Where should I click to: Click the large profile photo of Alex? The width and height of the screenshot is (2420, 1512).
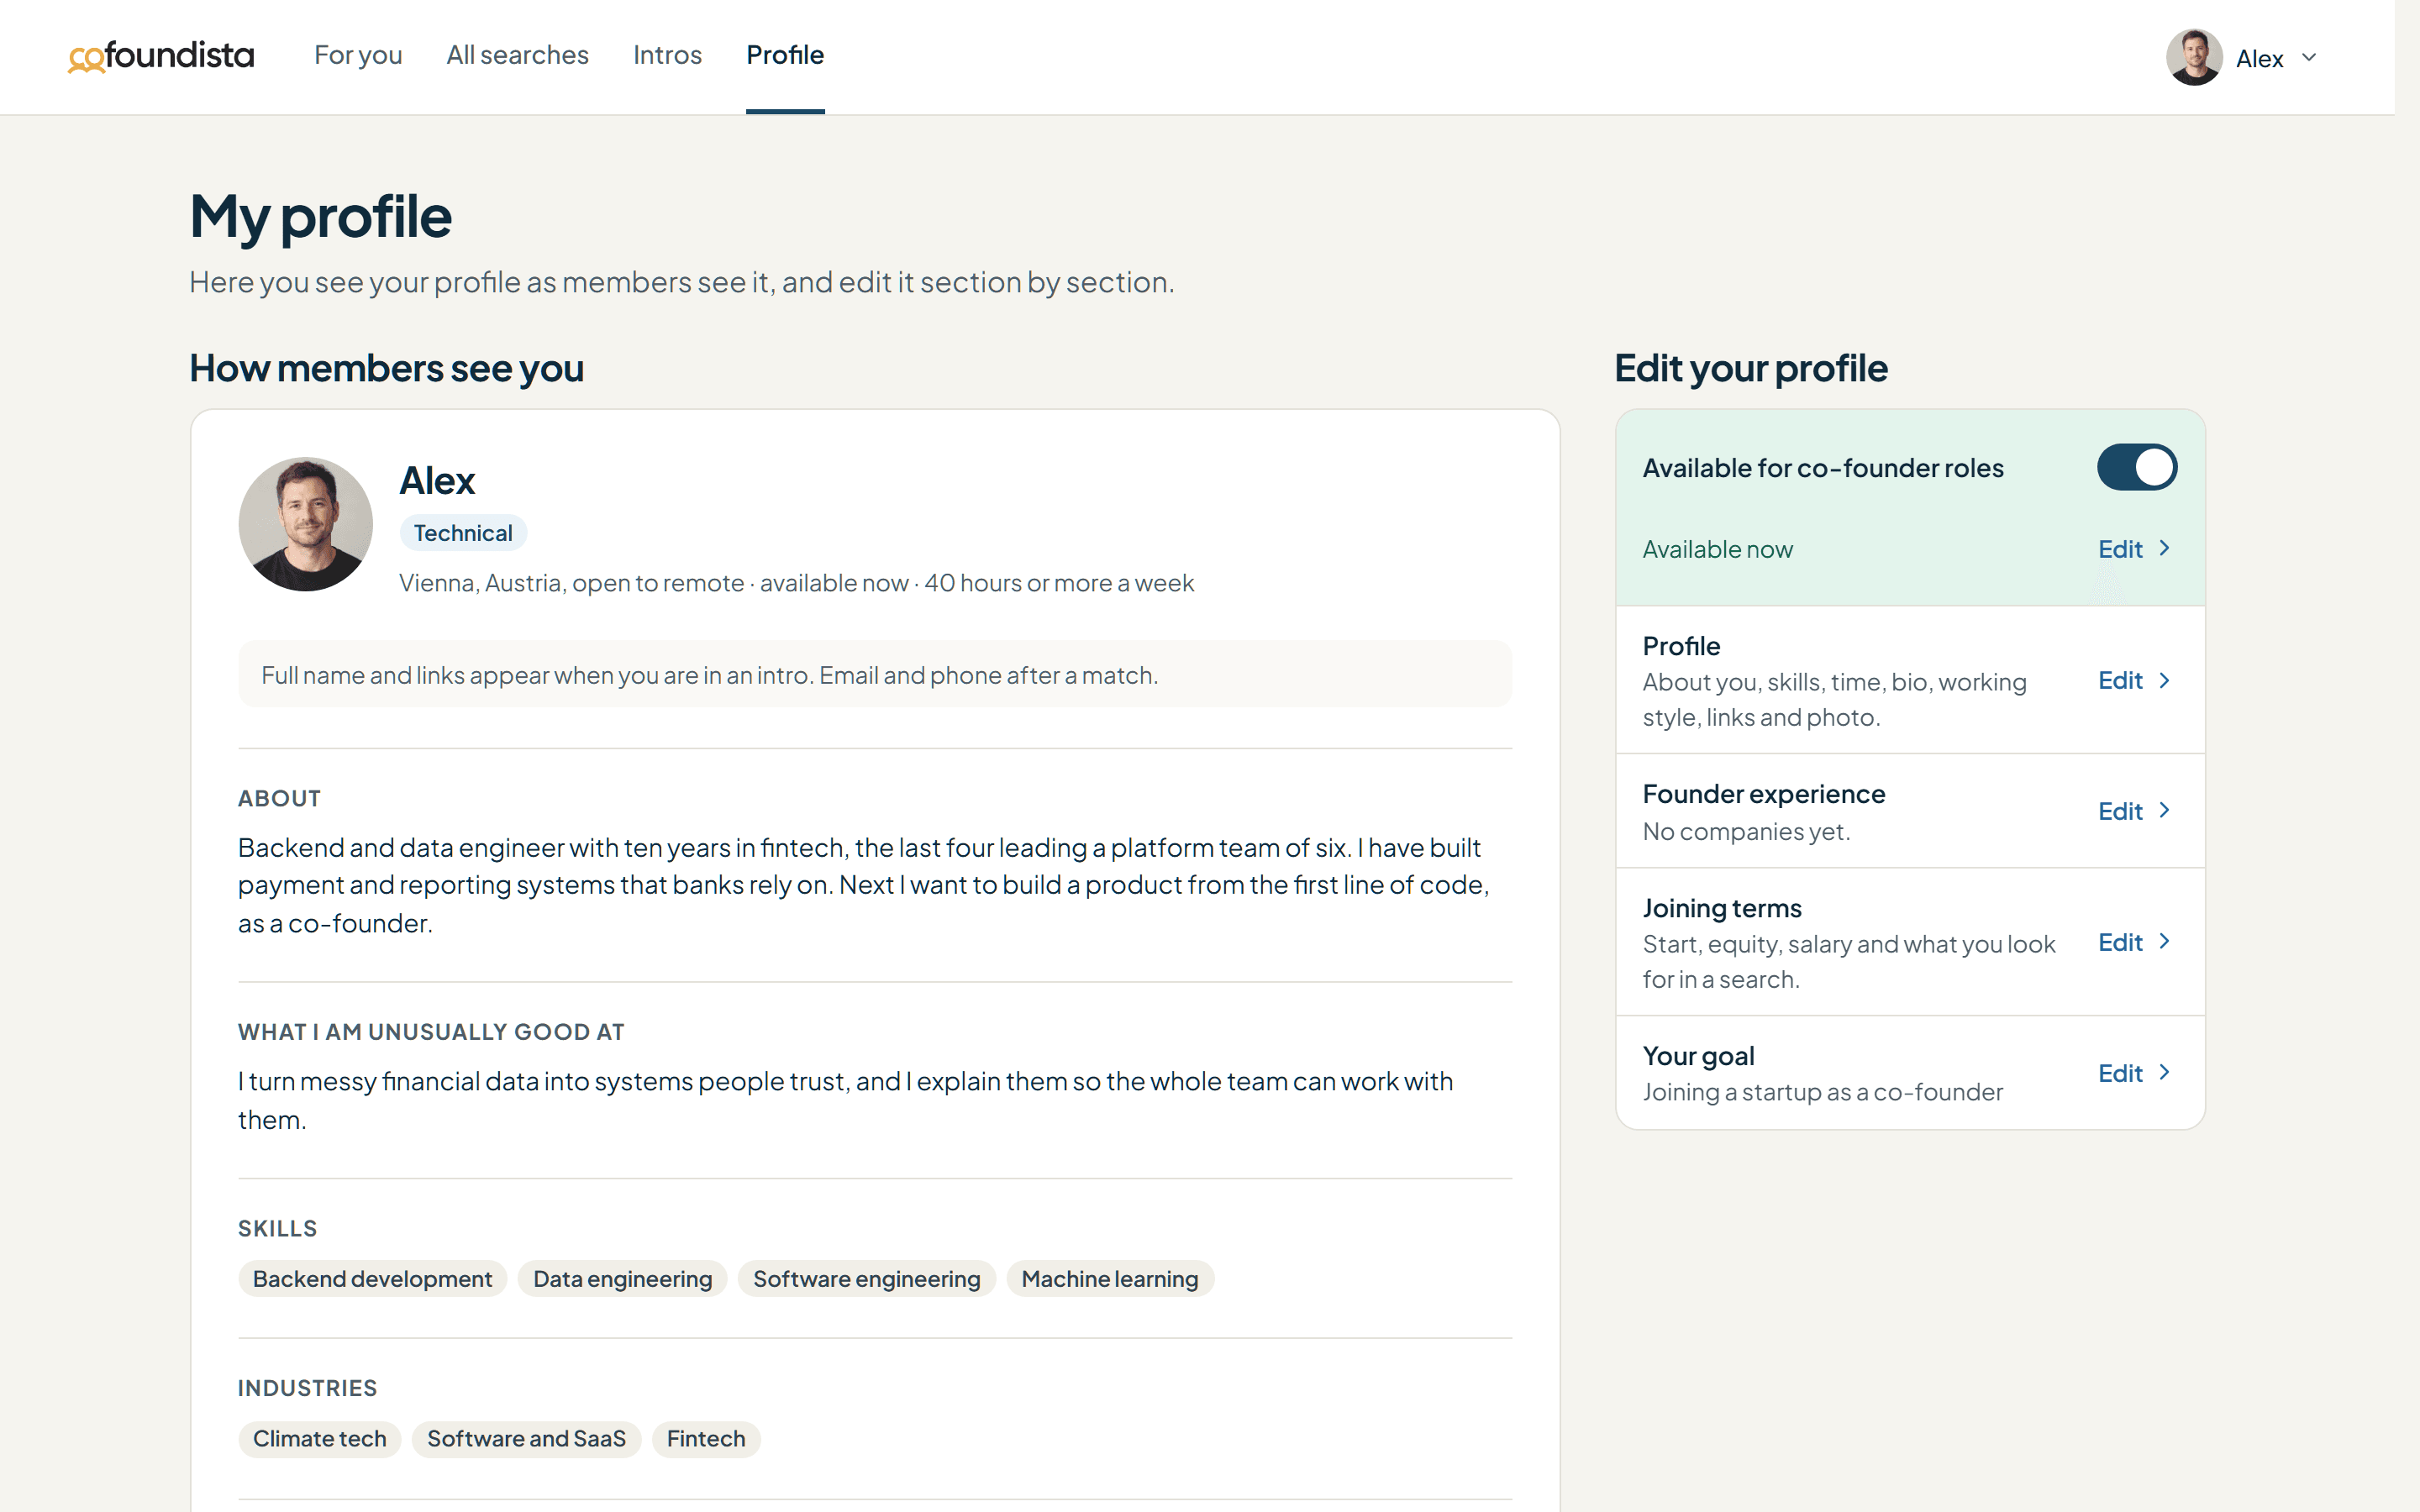305,524
